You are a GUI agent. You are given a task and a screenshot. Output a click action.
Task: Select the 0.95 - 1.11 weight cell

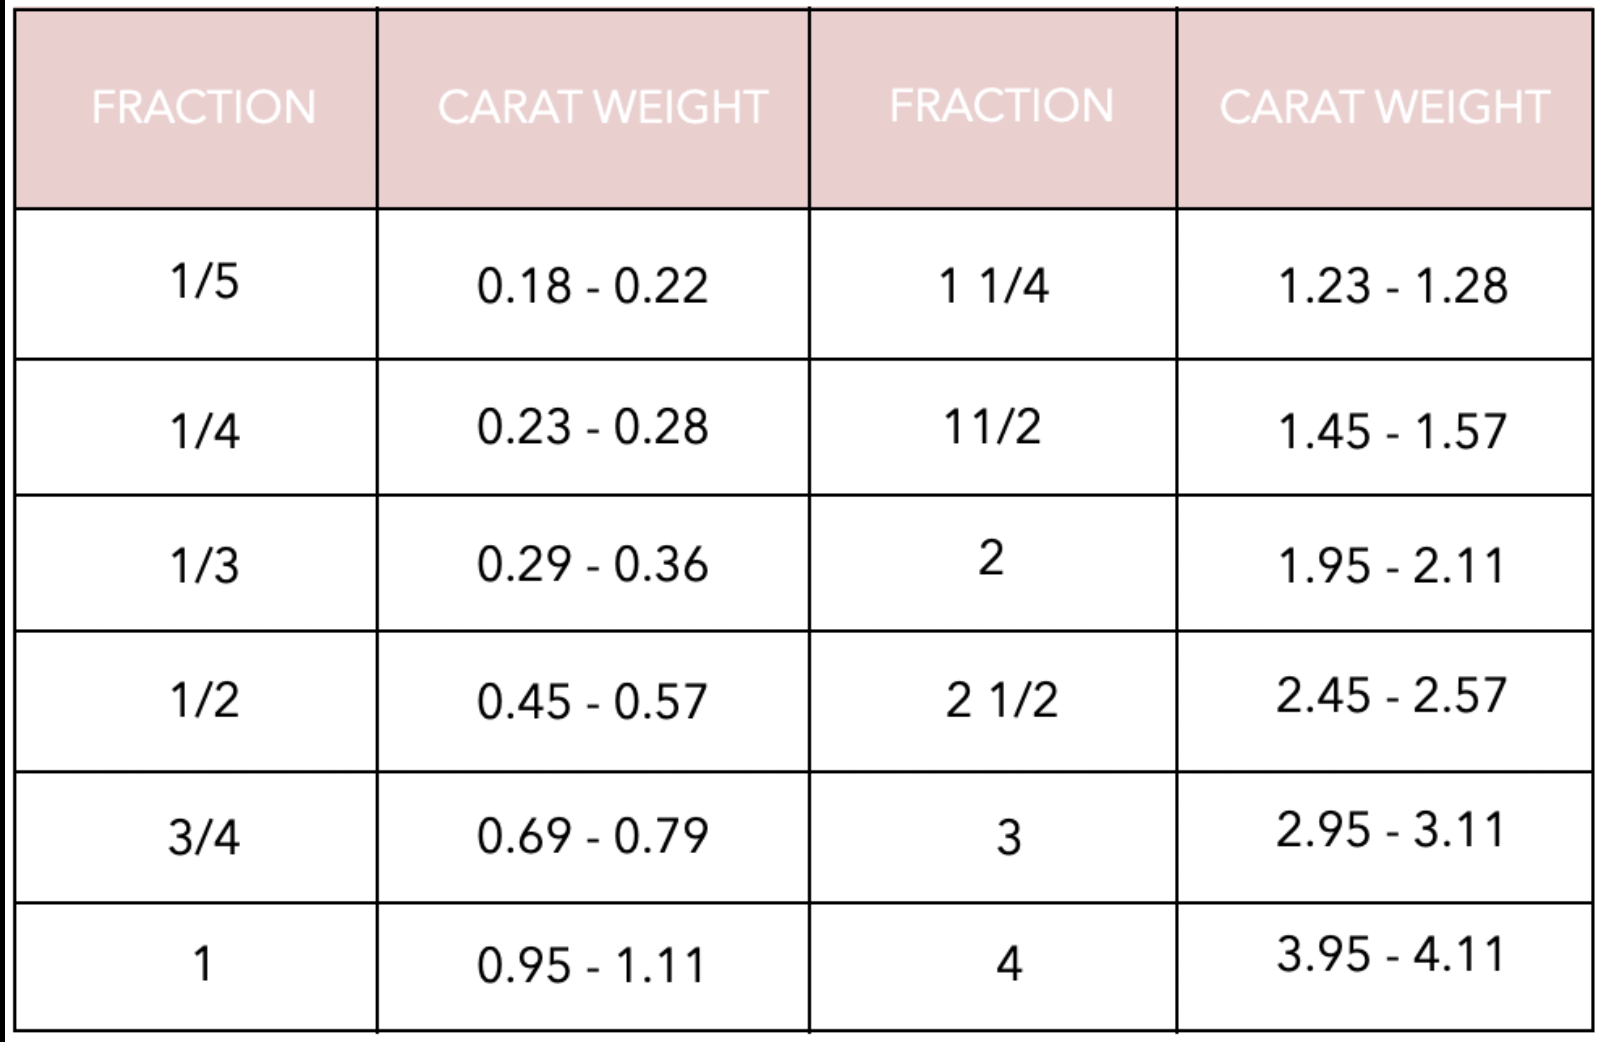[x=592, y=965]
